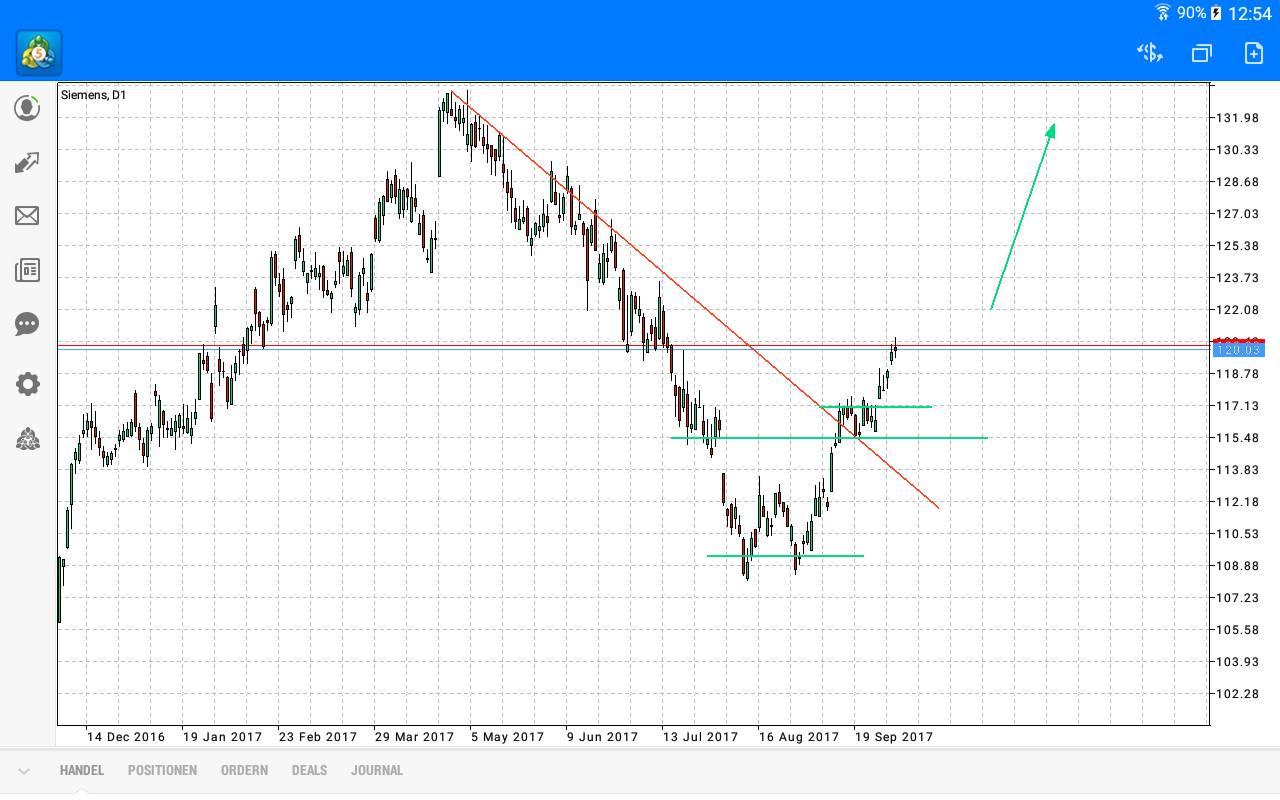Screen dimensions: 1280x800
Task: Open the Trade section via arrows icon
Action: [27, 161]
